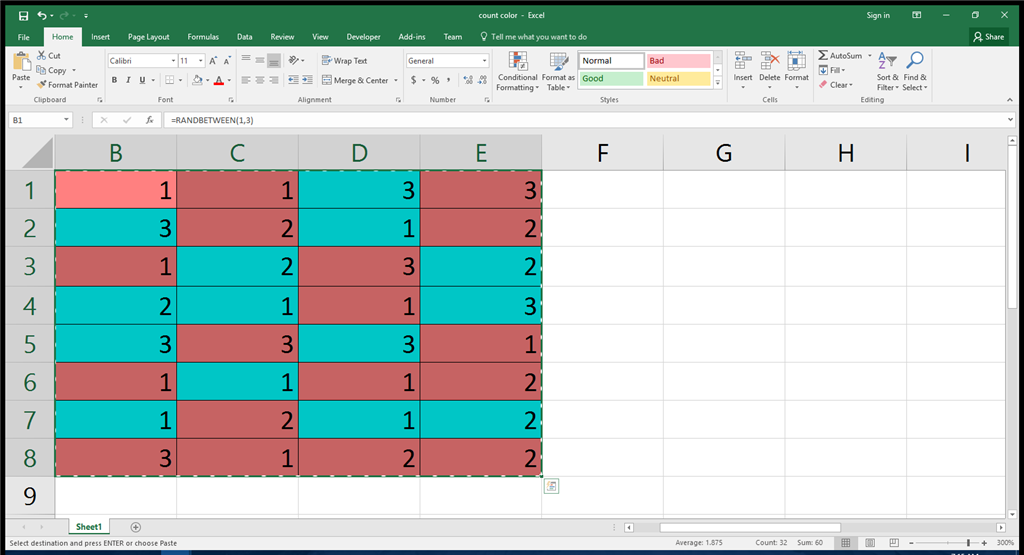This screenshot has height=555, width=1024.
Task: Click the Select All corner triangle
Action: [38, 153]
